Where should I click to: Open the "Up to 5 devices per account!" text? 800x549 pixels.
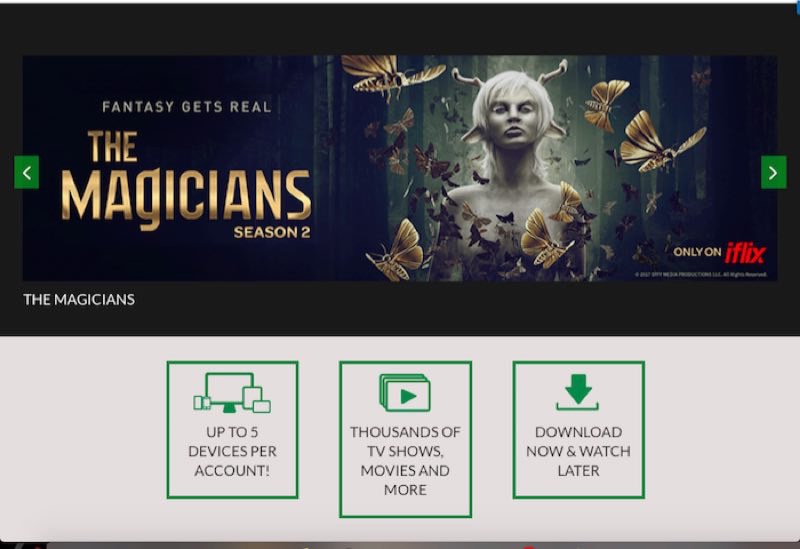(x=232, y=451)
